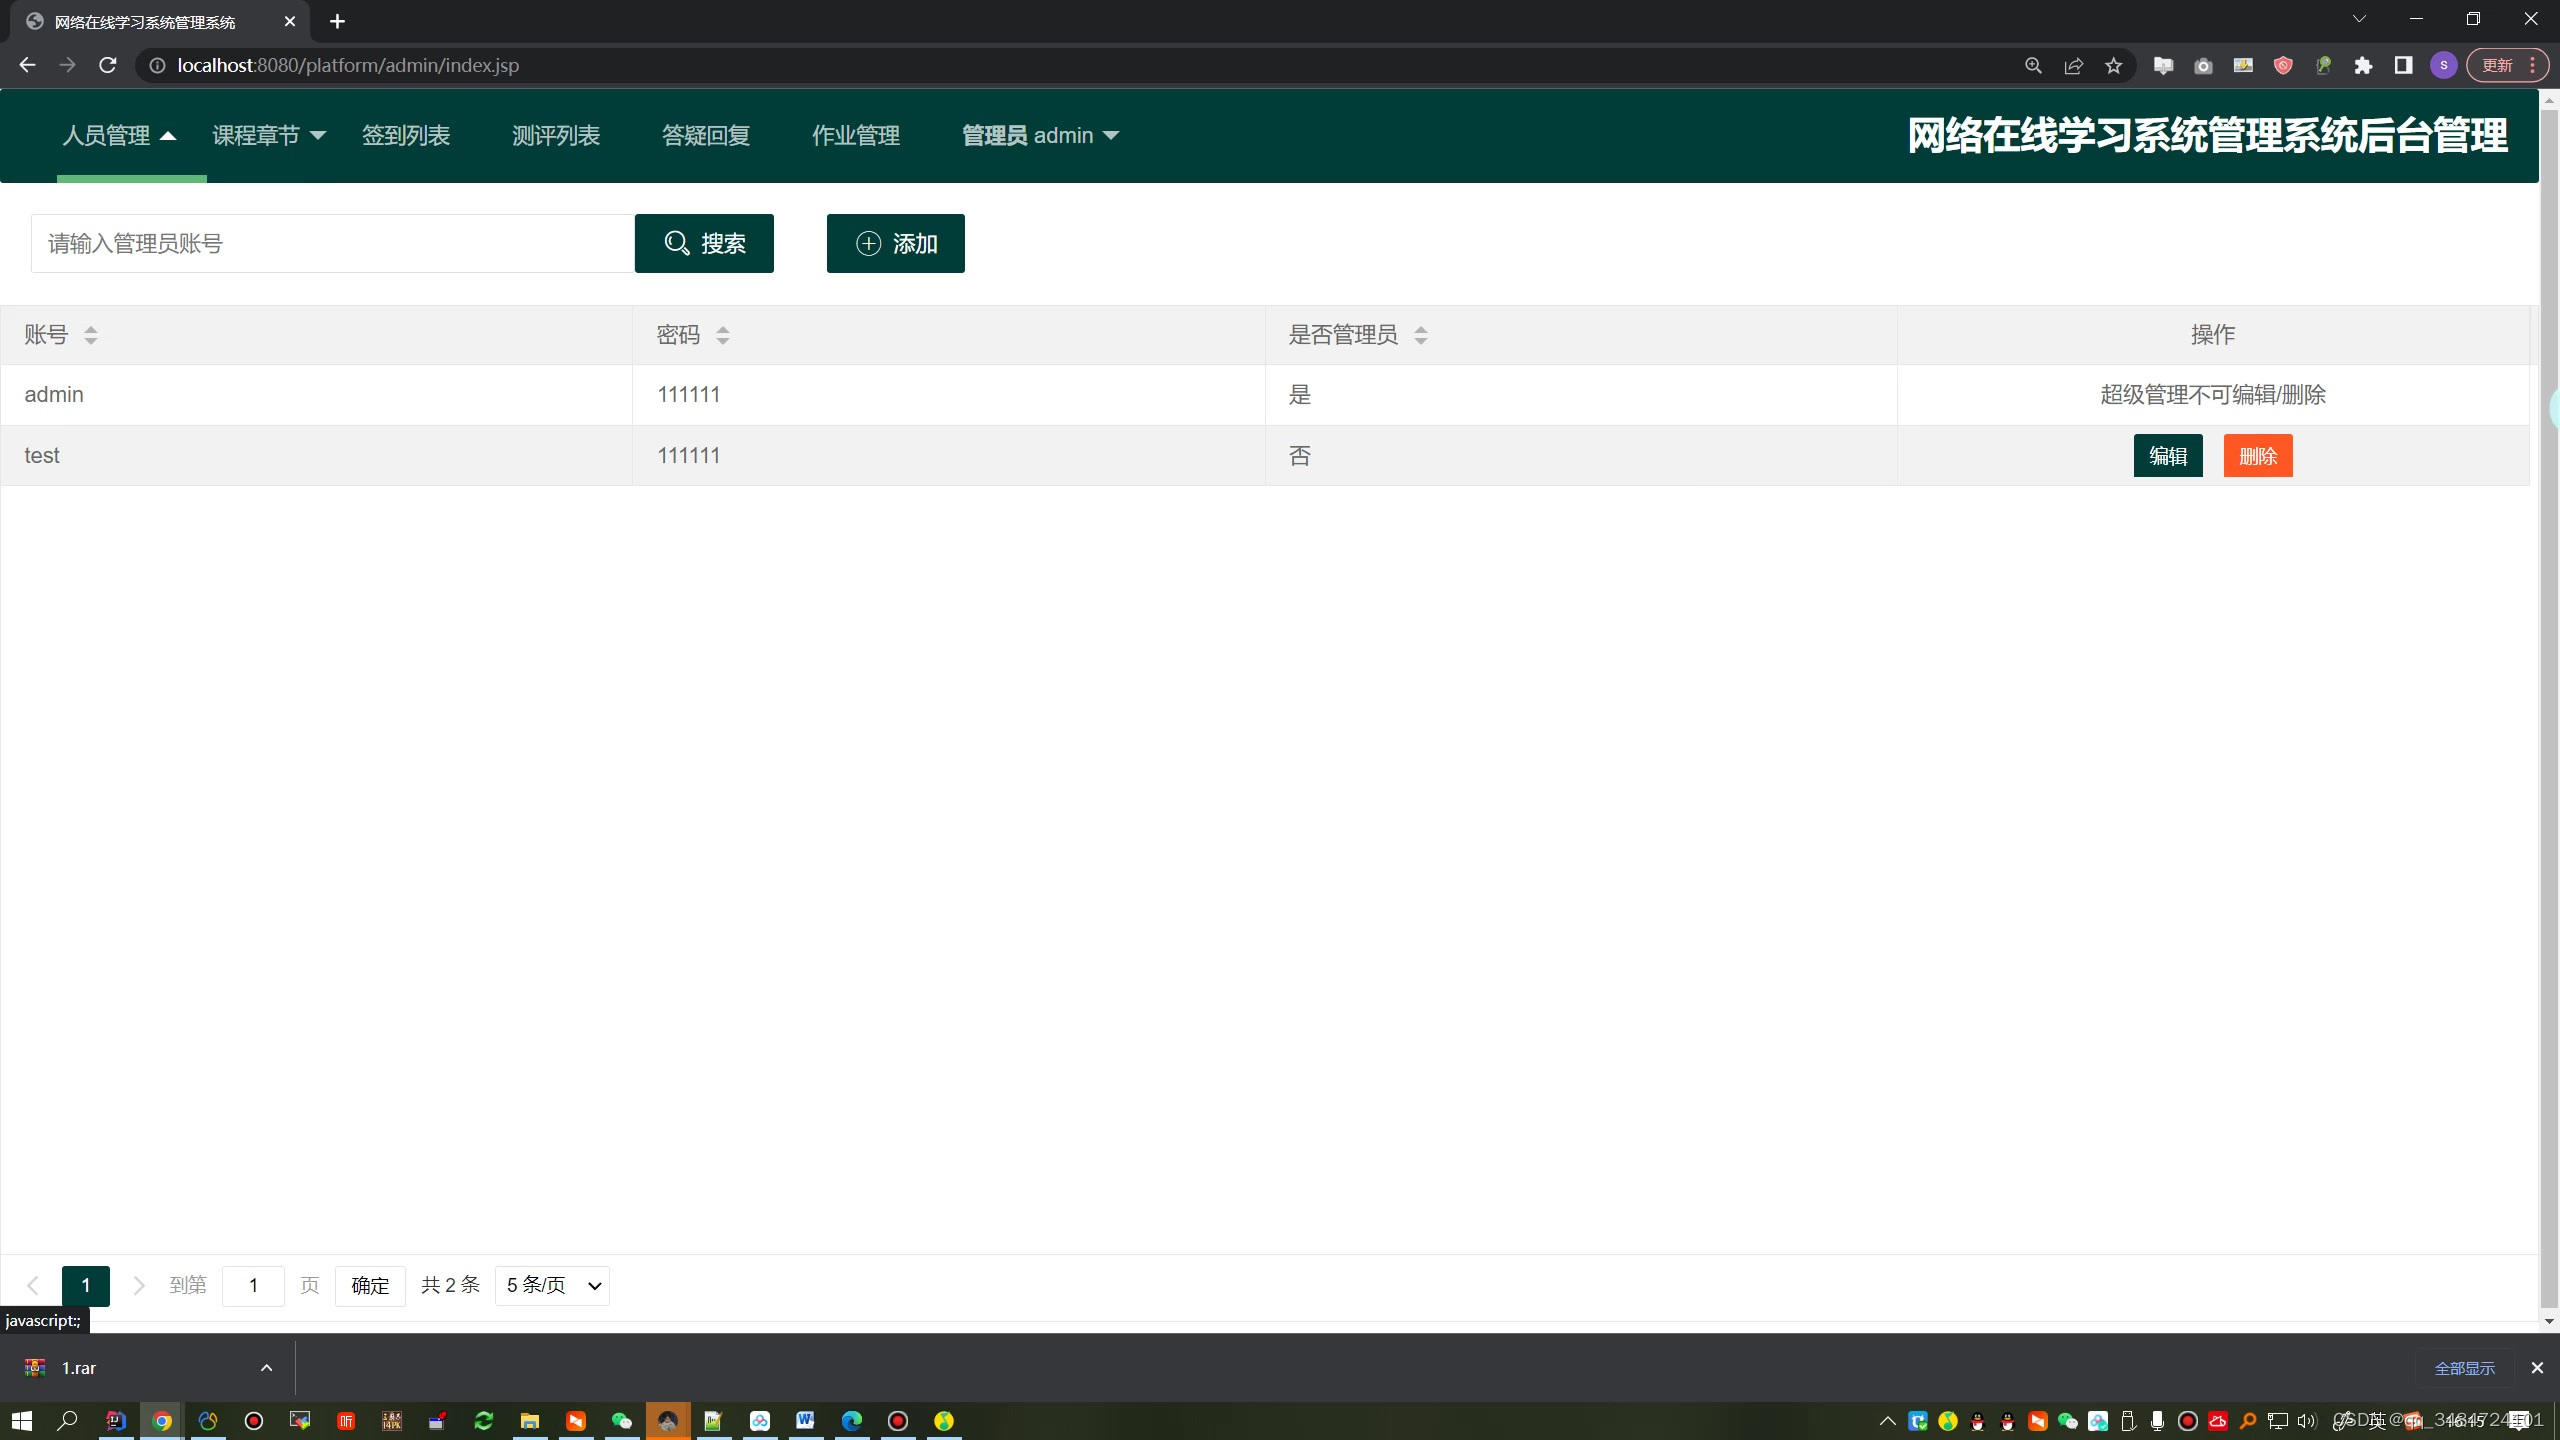
Task: Sort table by 密码 column arrows
Action: click(x=723, y=335)
